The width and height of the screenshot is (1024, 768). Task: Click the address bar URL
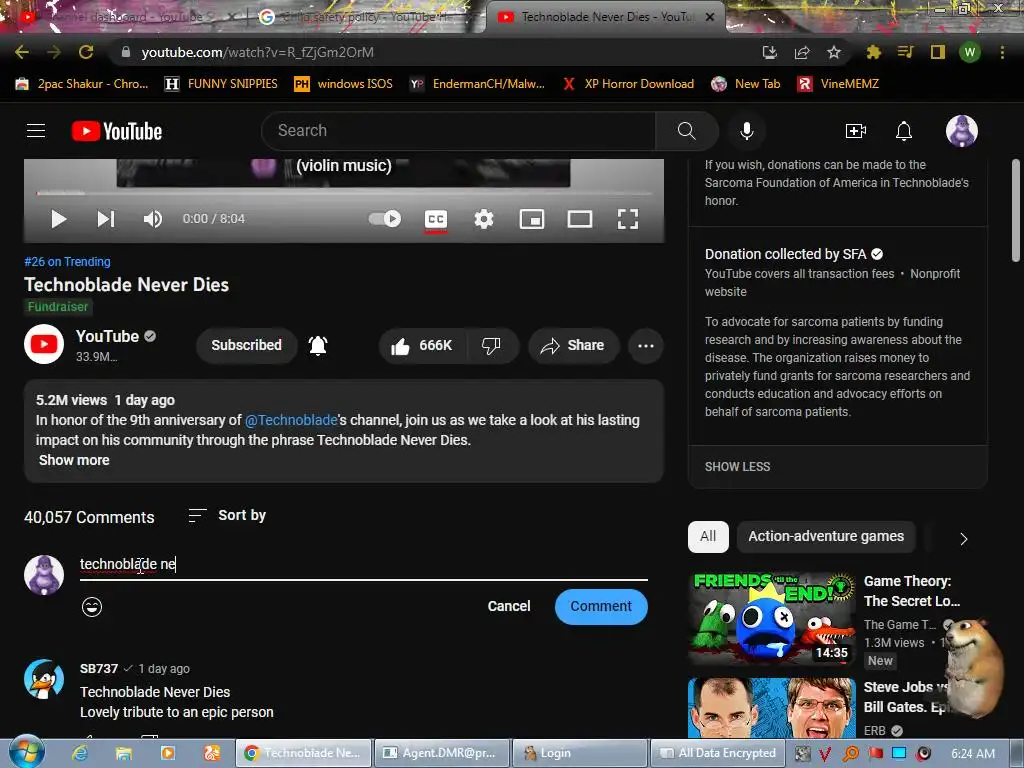point(257,52)
